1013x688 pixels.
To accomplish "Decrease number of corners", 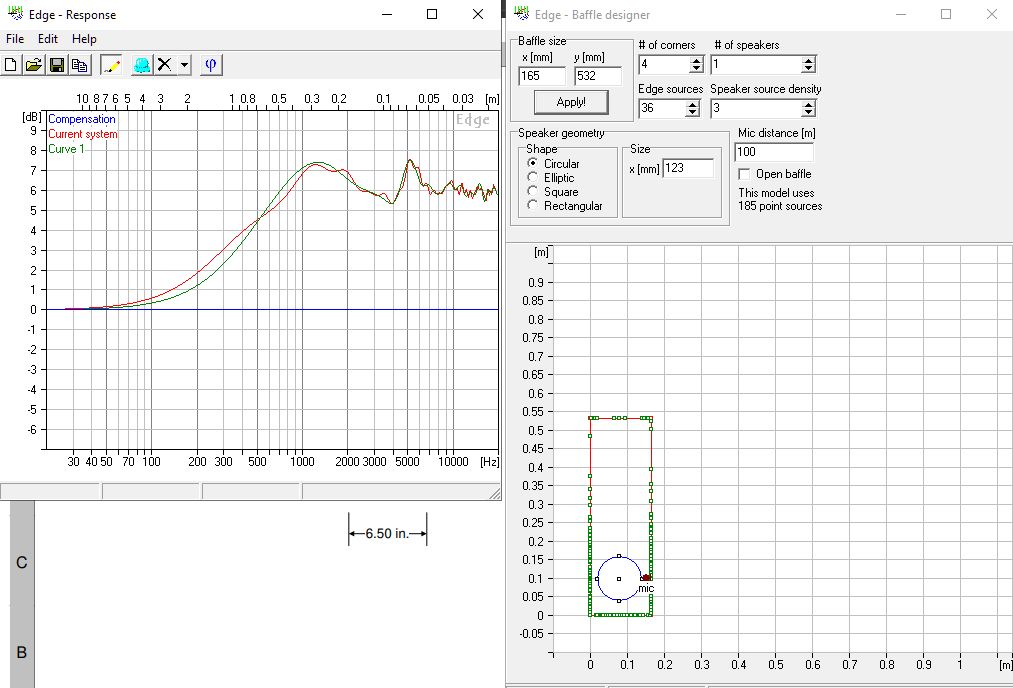I will click(x=696, y=68).
